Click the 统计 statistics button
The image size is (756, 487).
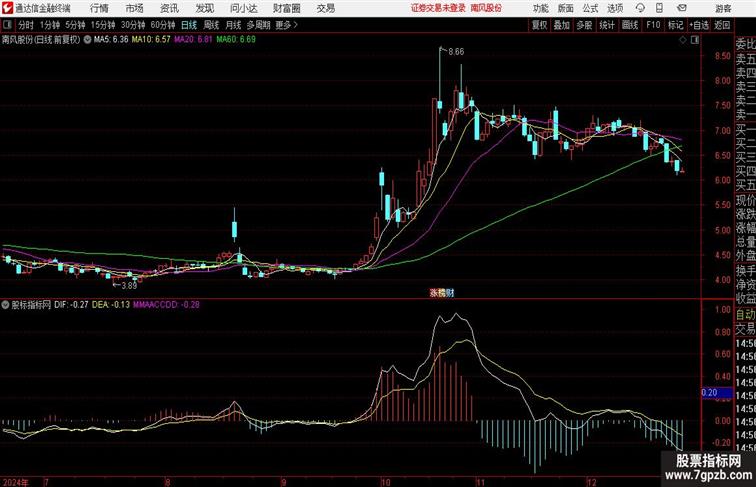[x=607, y=25]
